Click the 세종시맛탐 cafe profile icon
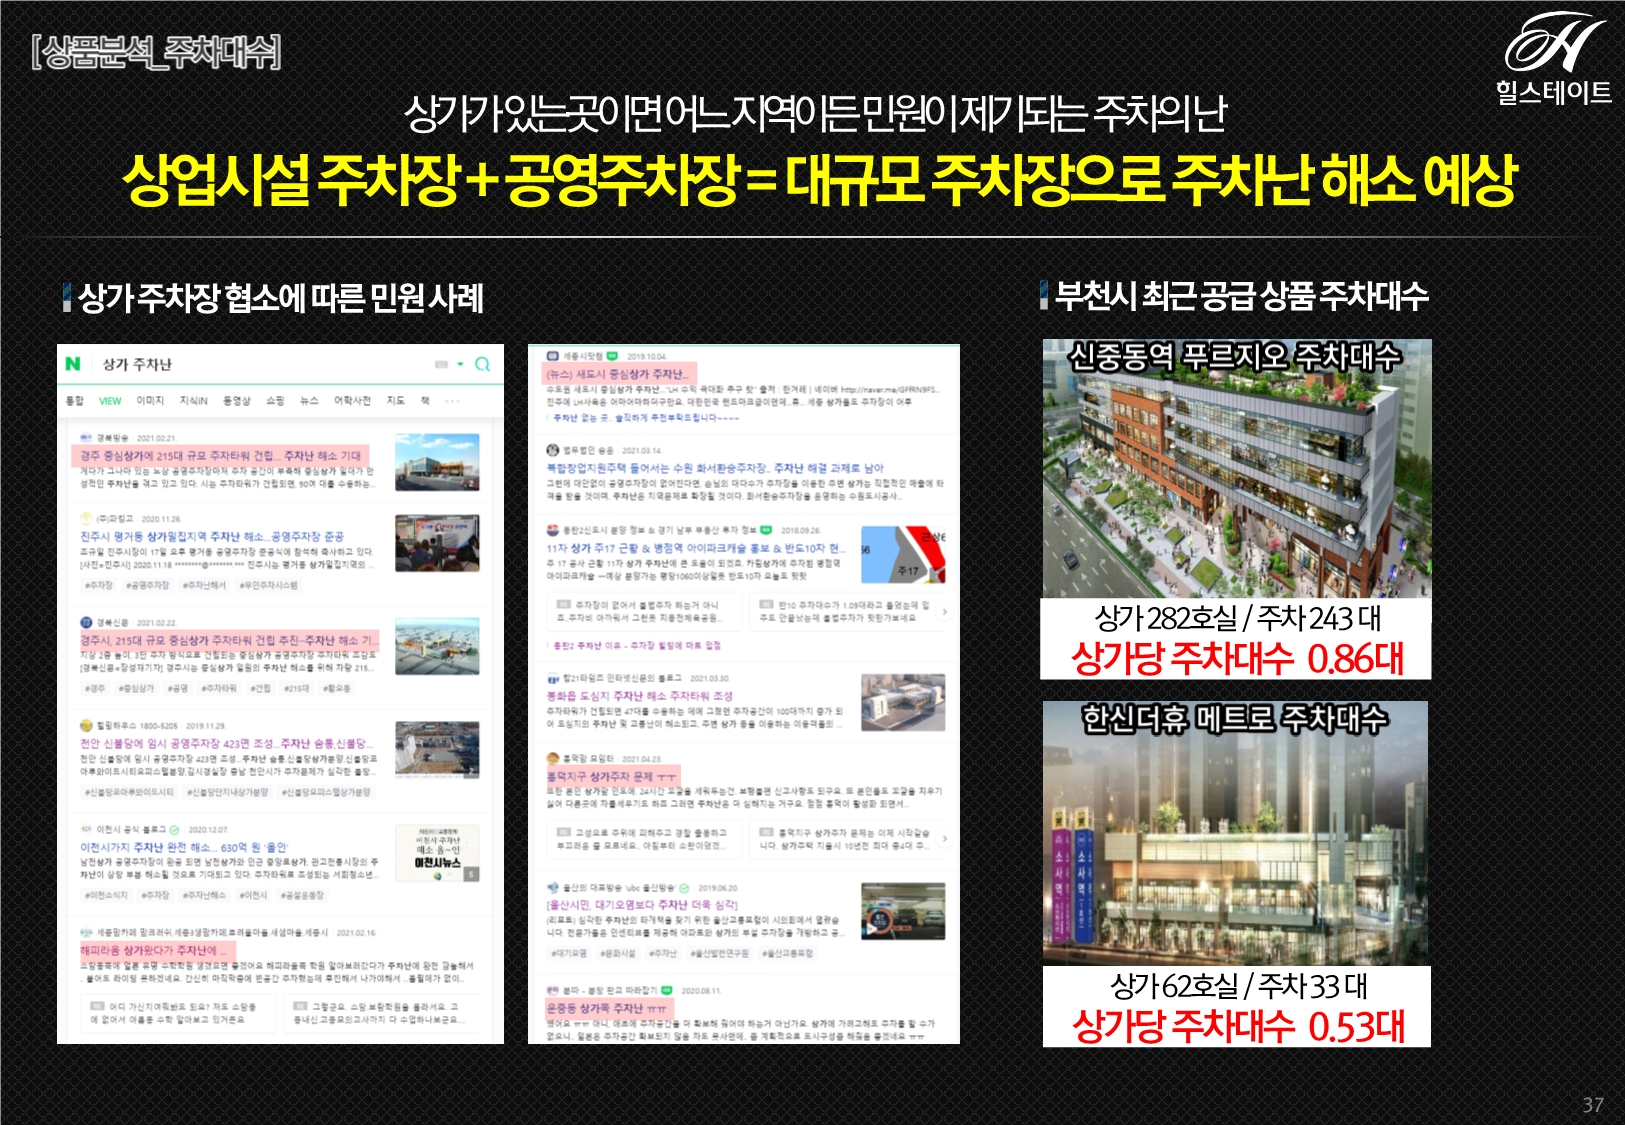Viewport: 1625px width, 1125px height. (x=552, y=356)
